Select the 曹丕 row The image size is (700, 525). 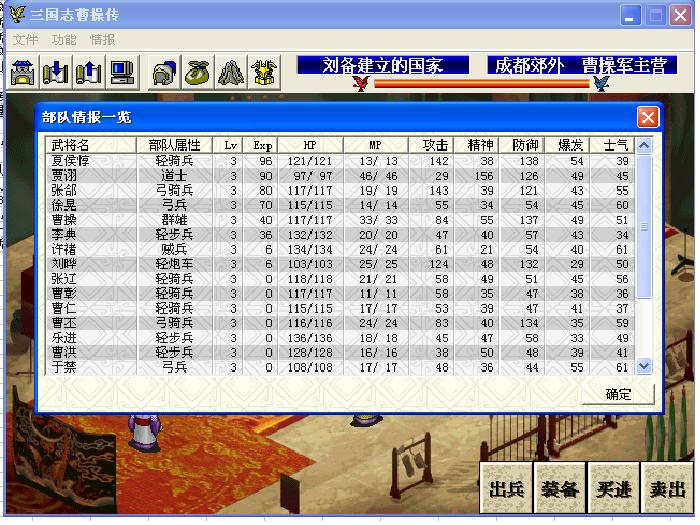pyautogui.click(x=340, y=323)
